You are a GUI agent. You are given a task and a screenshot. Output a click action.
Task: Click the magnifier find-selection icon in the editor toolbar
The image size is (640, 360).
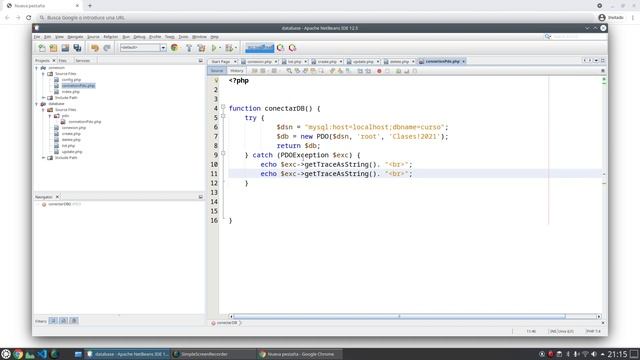point(289,71)
